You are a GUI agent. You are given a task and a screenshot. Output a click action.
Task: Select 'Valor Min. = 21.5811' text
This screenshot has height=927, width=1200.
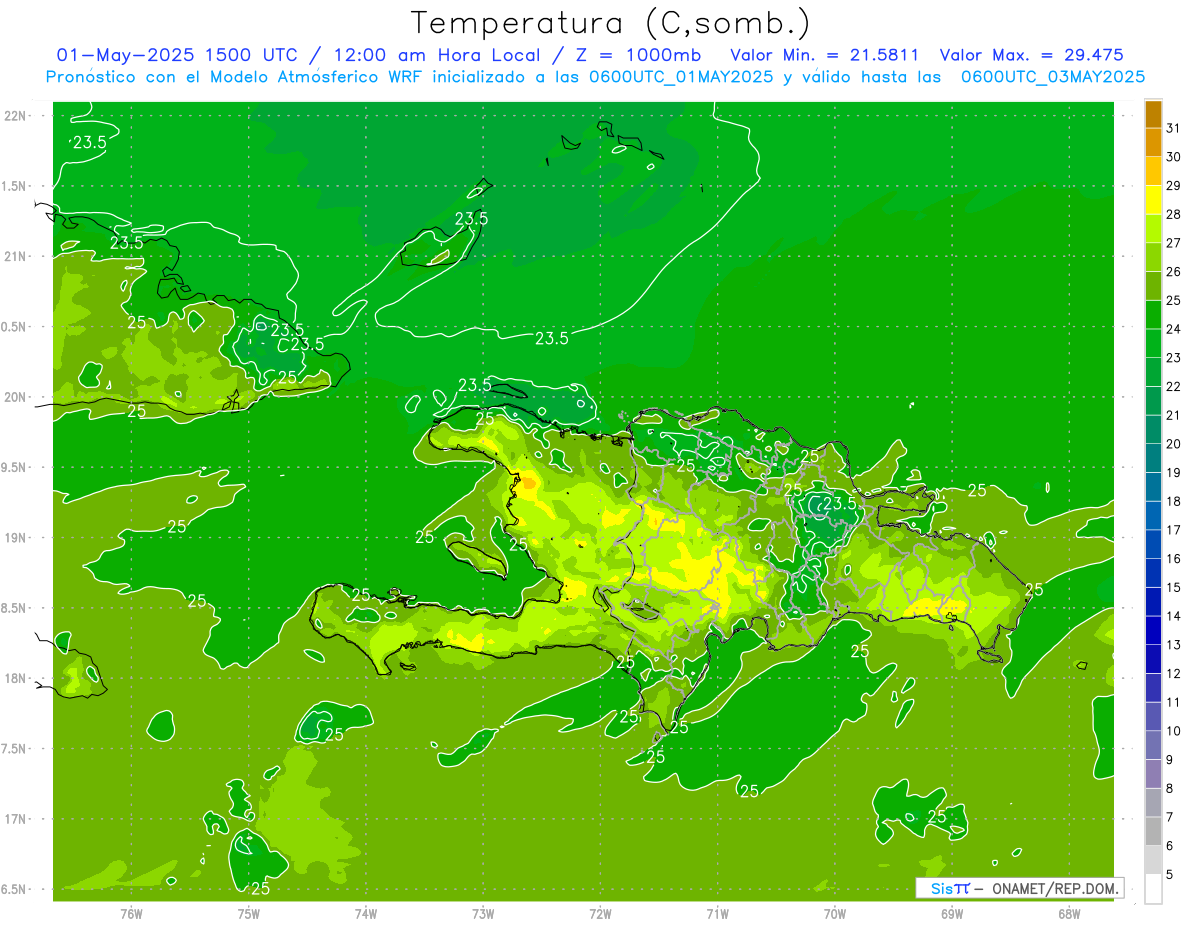(825, 55)
